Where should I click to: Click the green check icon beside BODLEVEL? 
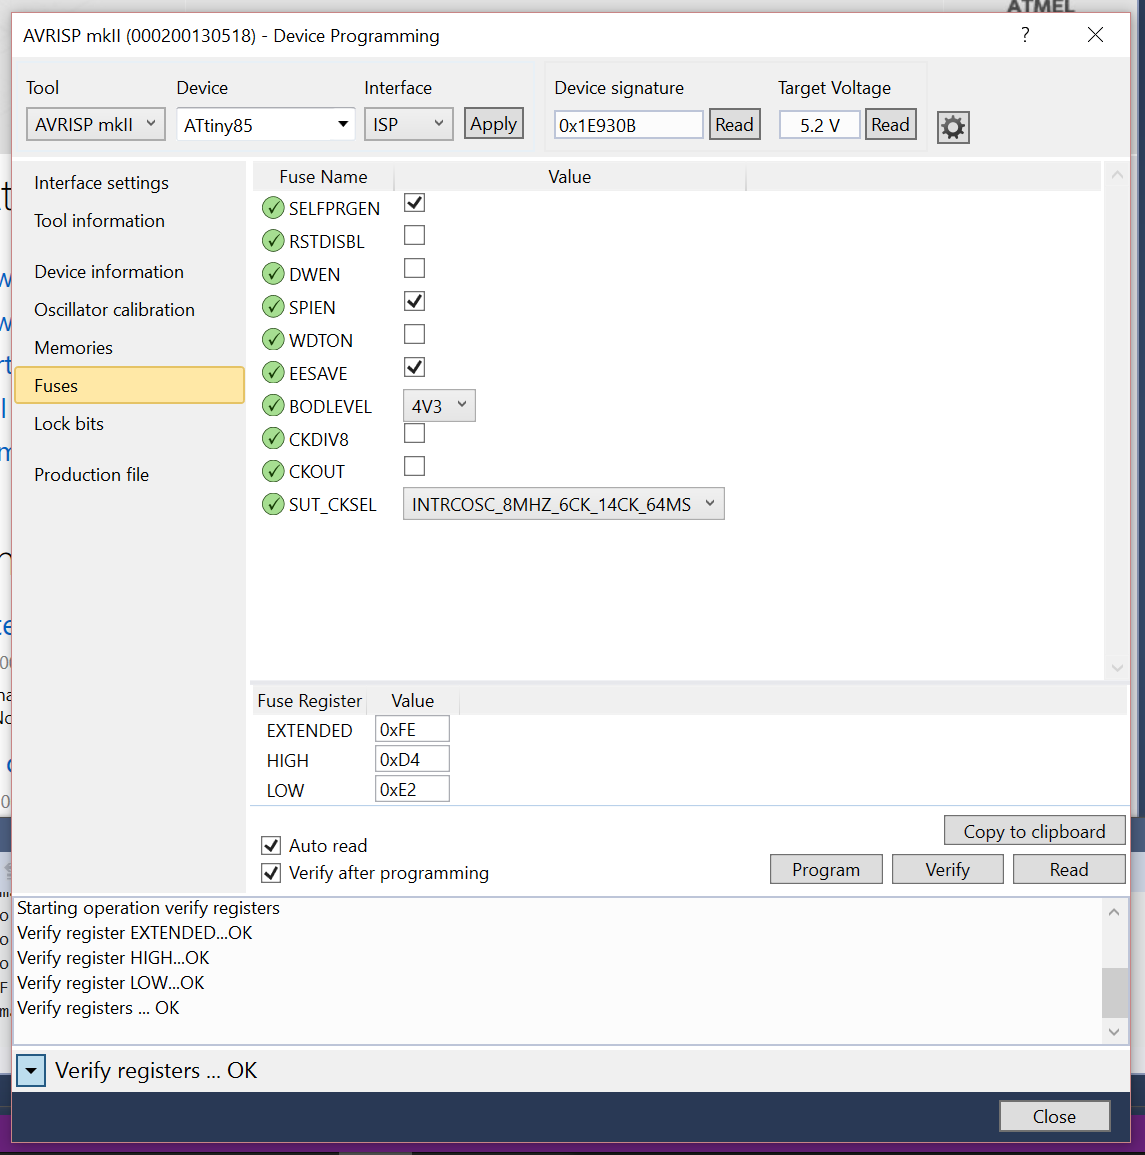coord(273,406)
